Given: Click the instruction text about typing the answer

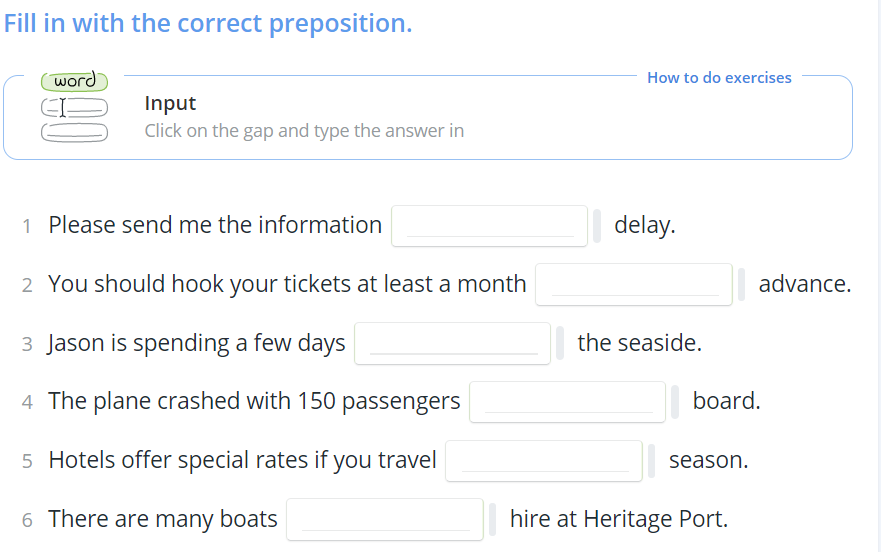Looking at the screenshot, I should click(304, 131).
